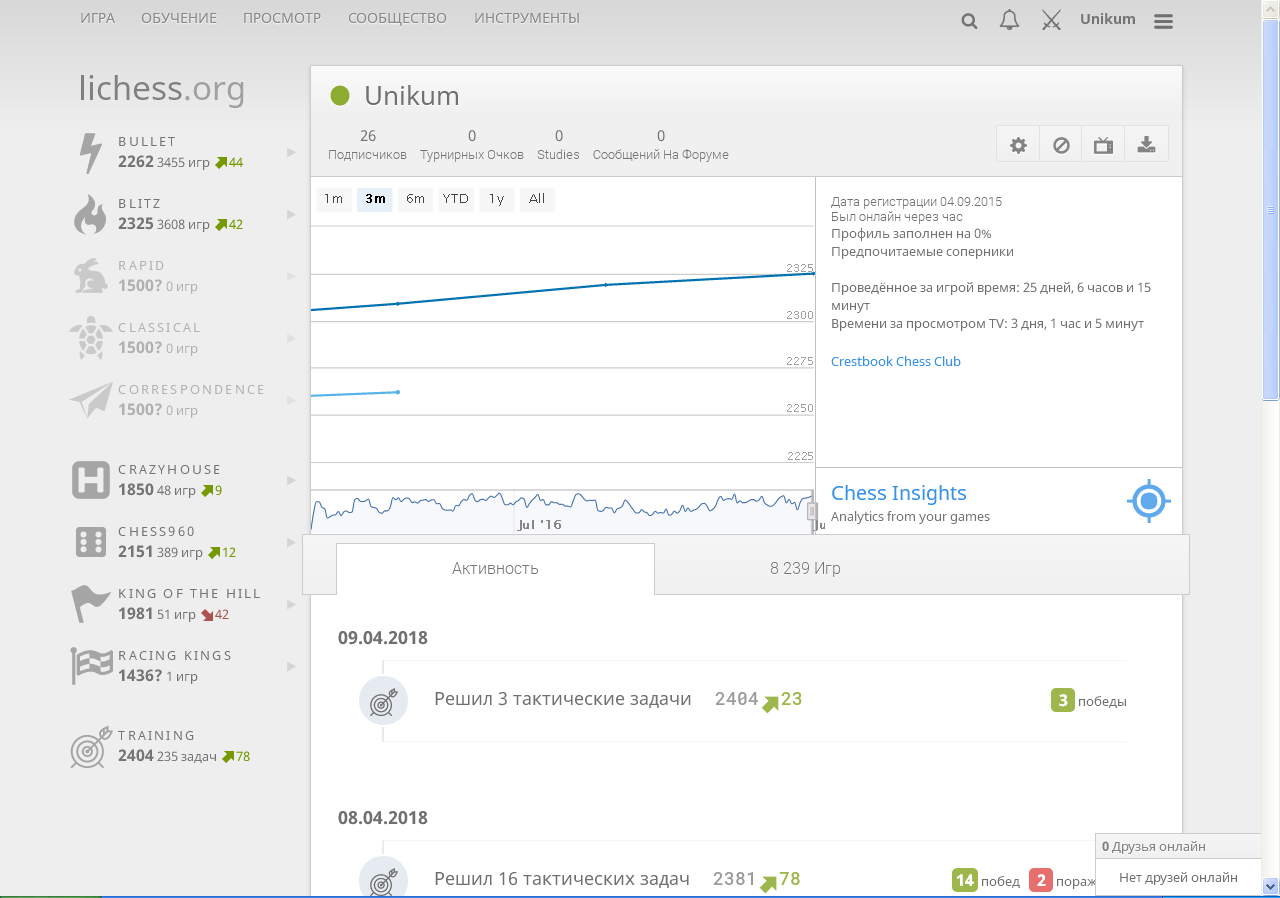Go to lichess.org home logo

click(x=162, y=89)
